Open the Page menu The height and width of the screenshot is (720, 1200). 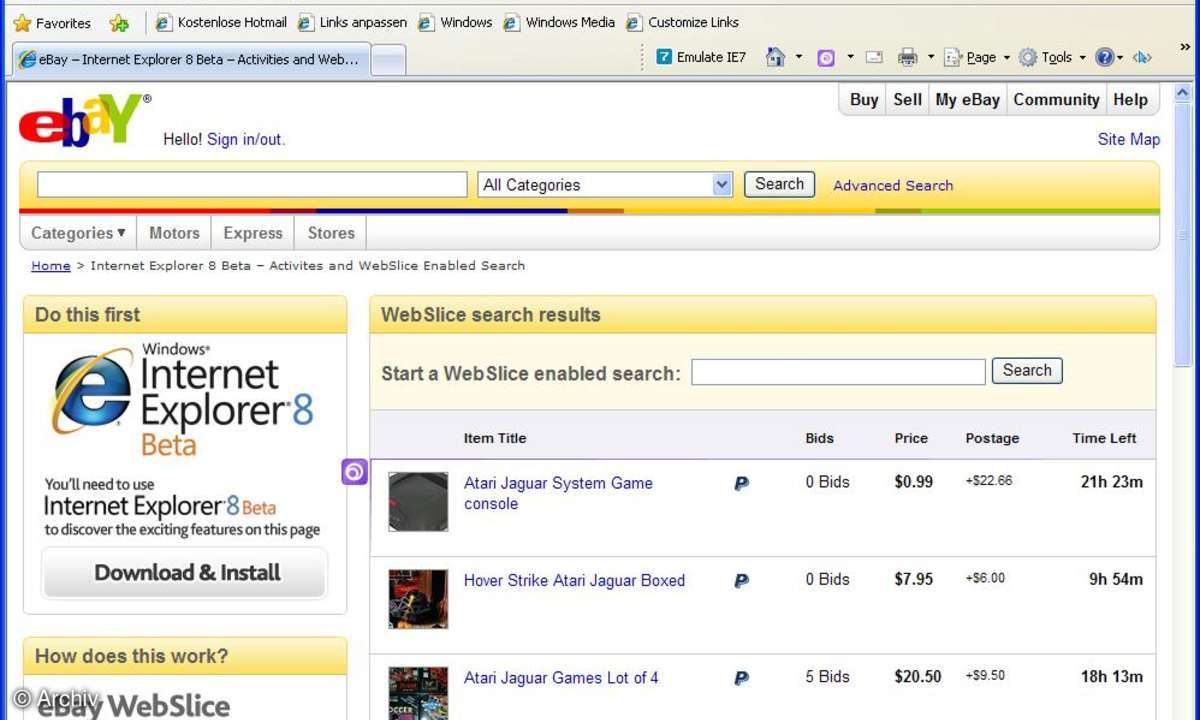(977, 57)
